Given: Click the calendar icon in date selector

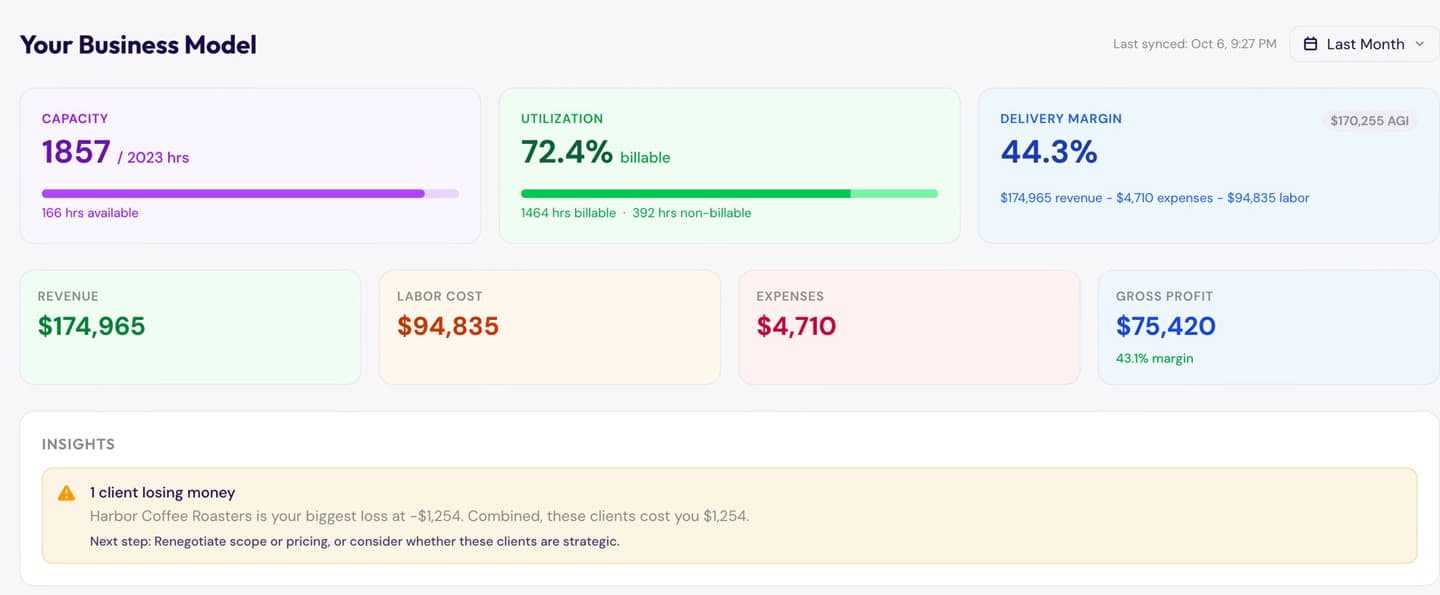Looking at the screenshot, I should tap(1310, 44).
